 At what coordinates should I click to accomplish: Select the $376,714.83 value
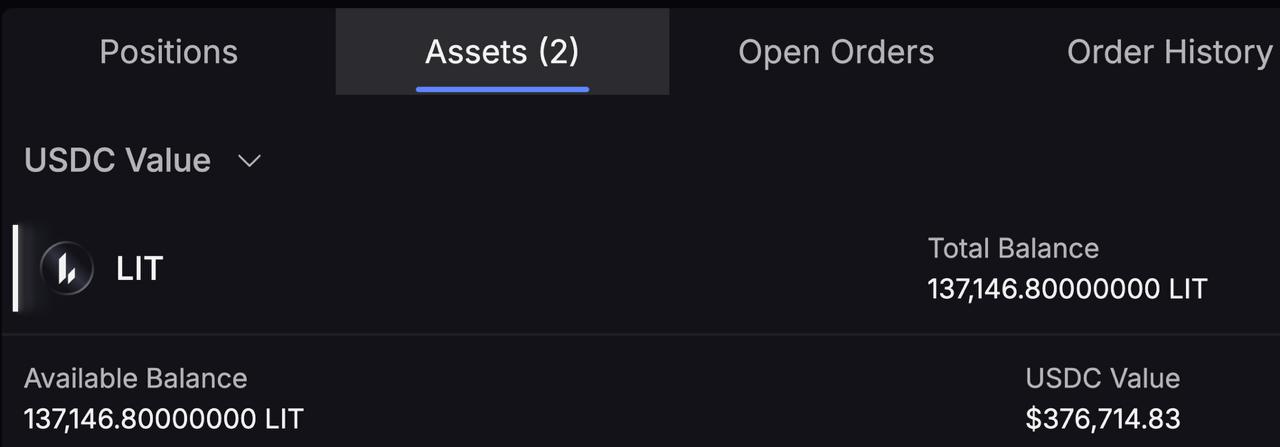point(1102,418)
